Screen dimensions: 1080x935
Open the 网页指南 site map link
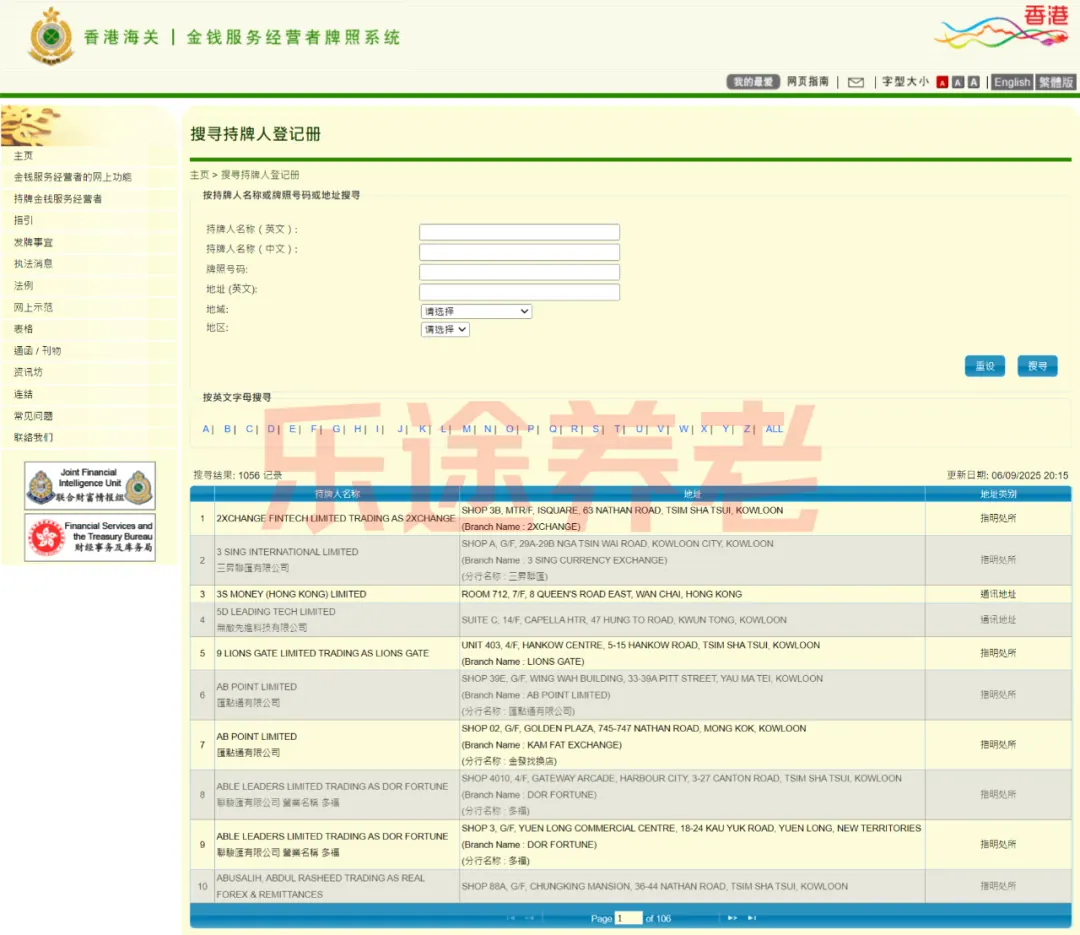point(807,81)
